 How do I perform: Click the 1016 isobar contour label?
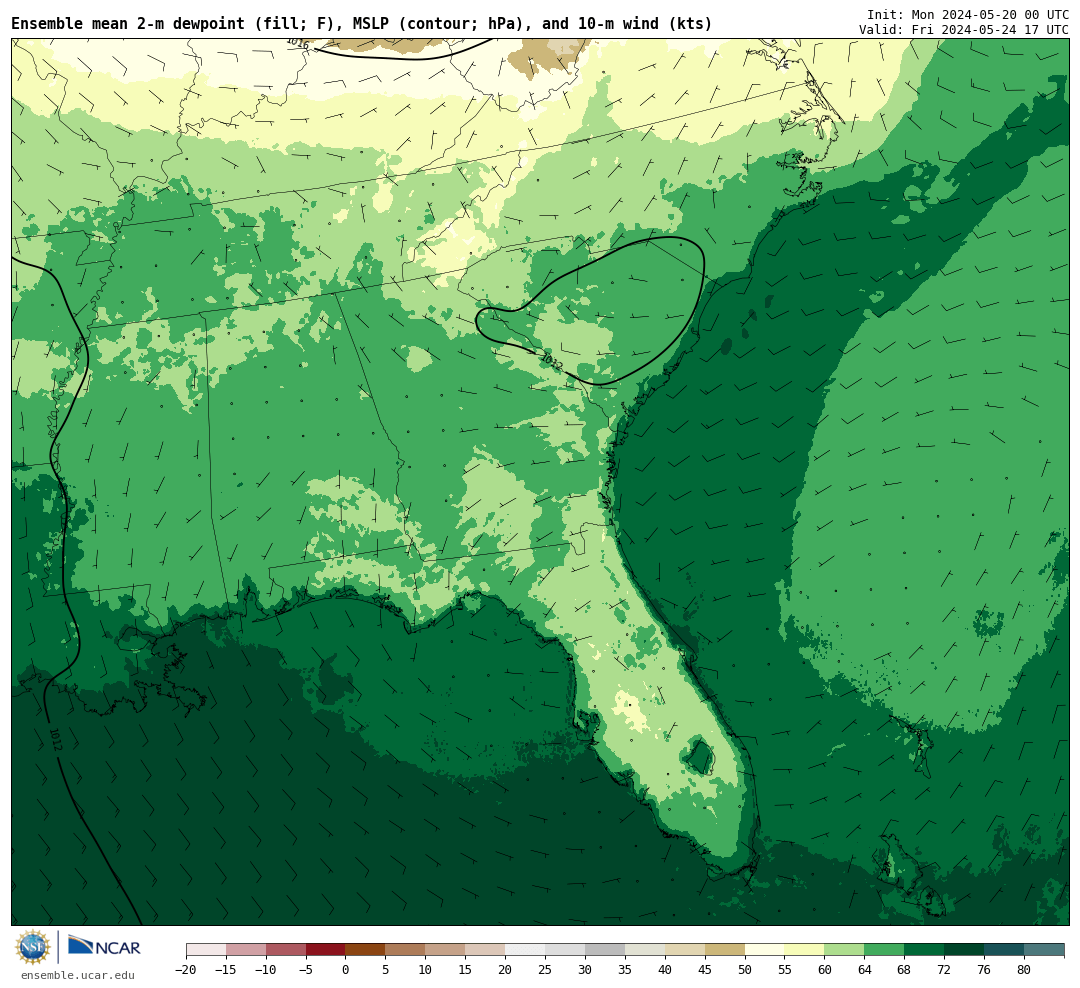point(298,43)
